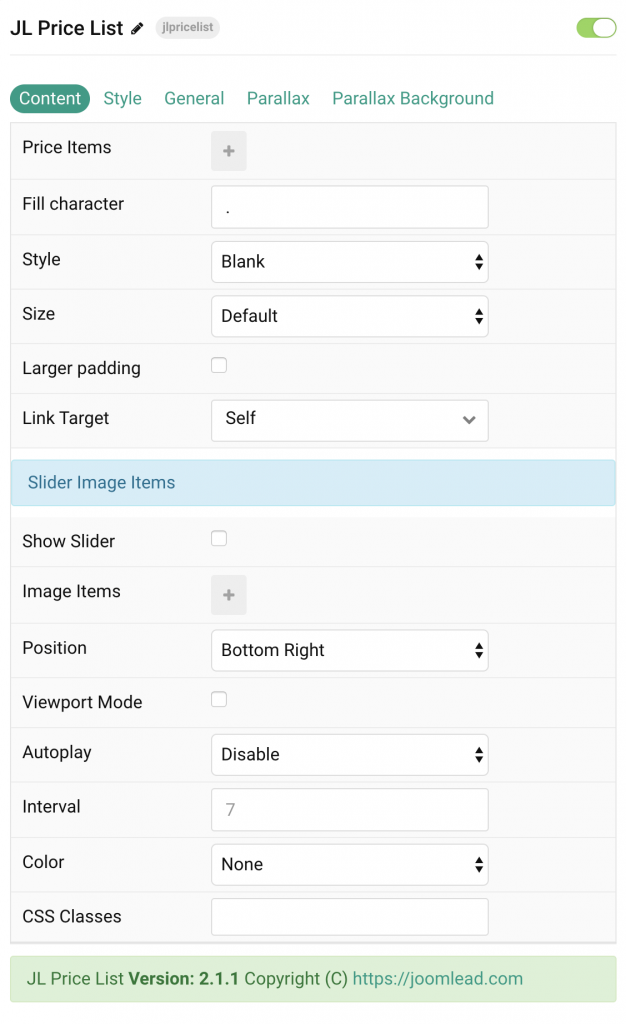Open the Color dropdown set to None
The height and width of the screenshot is (1024, 626).
349,864
